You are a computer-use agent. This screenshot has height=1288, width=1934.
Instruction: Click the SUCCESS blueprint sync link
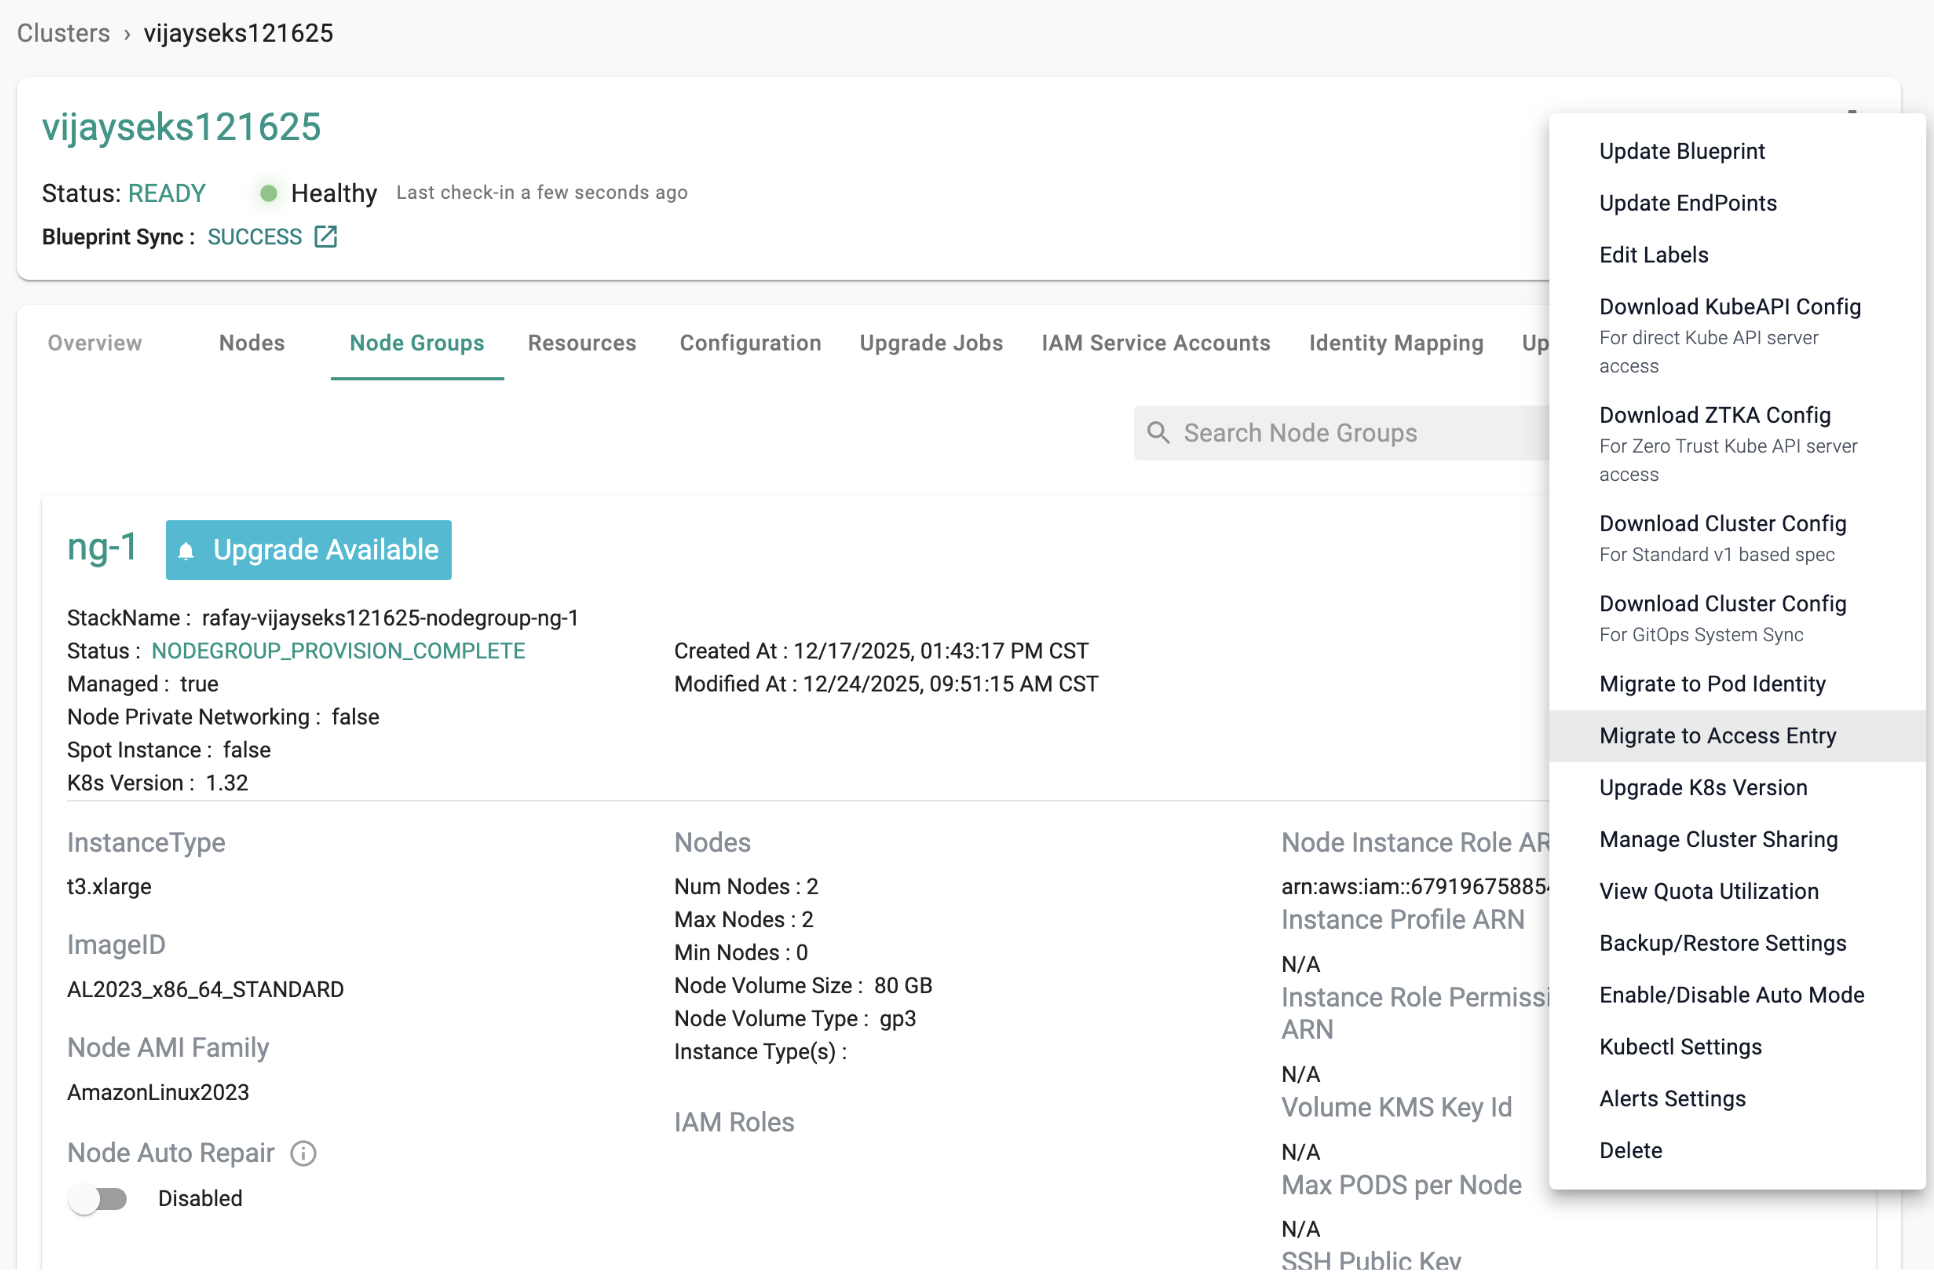click(254, 237)
